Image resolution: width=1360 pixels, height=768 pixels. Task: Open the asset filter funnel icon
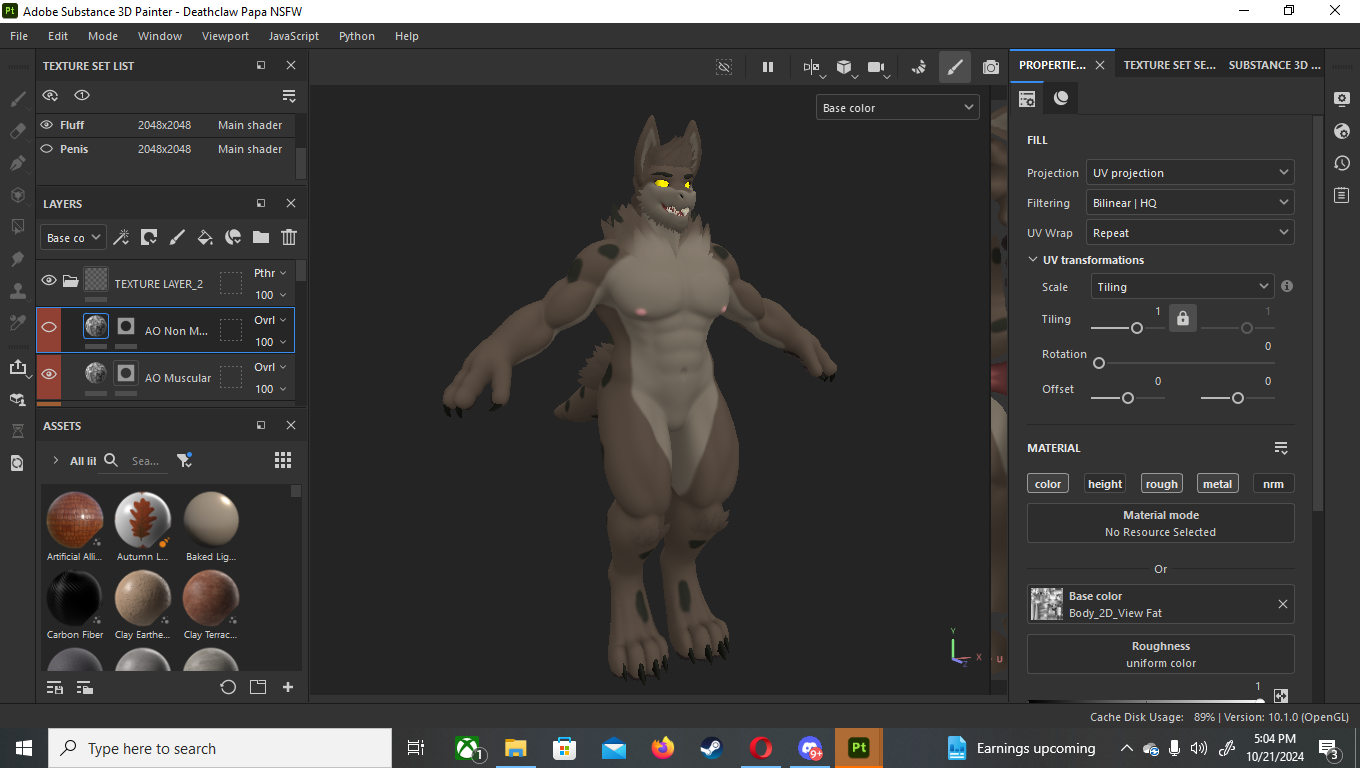(184, 460)
